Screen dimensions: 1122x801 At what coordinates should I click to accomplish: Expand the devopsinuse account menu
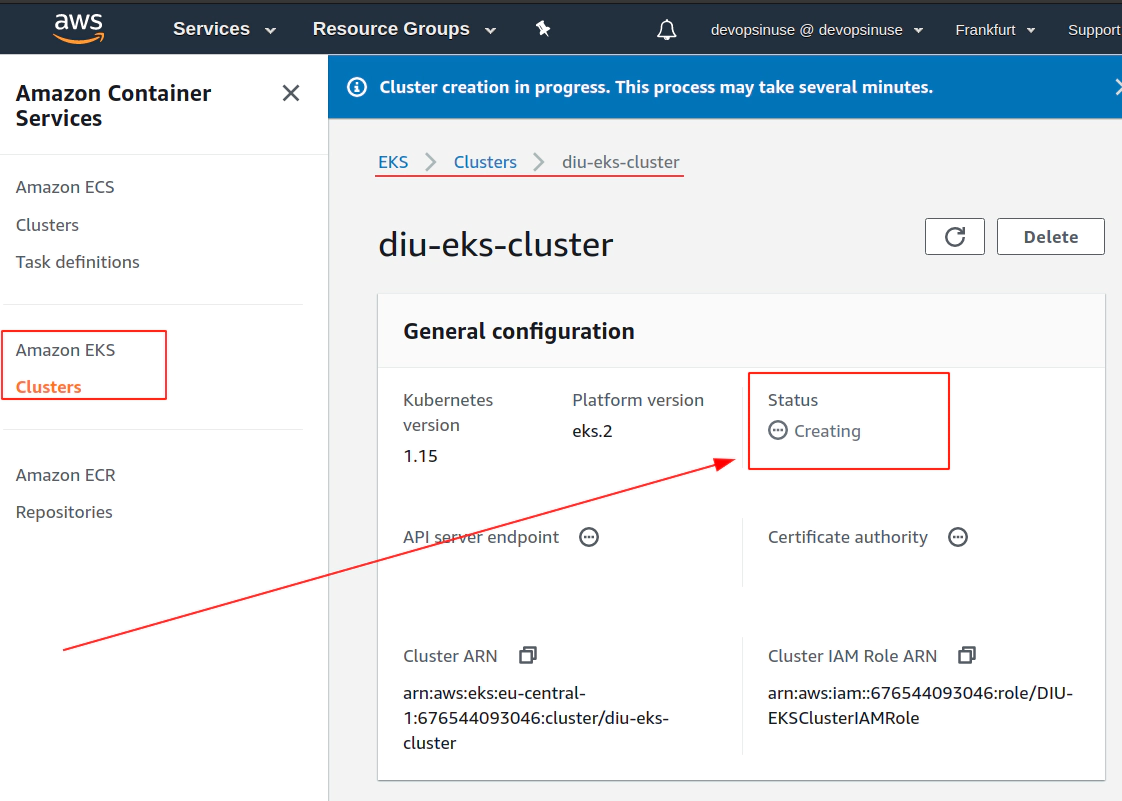[x=816, y=30]
